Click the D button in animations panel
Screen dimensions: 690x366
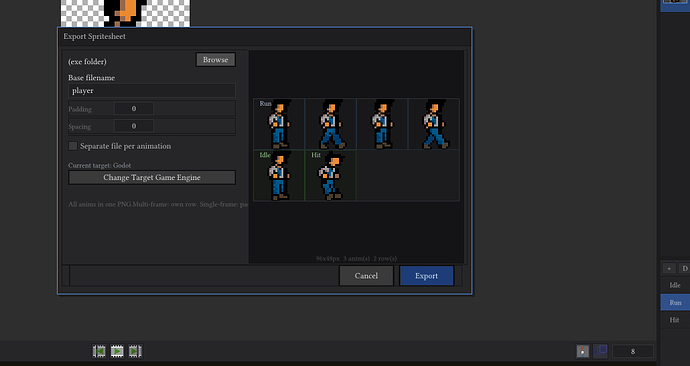(x=684, y=268)
